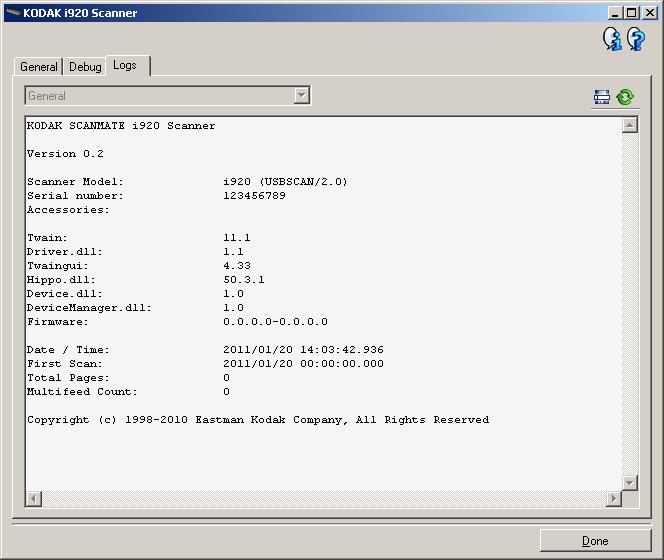Click the Hippo.dll version 50.3.1
This screenshot has width=664, height=560.
coord(244,280)
